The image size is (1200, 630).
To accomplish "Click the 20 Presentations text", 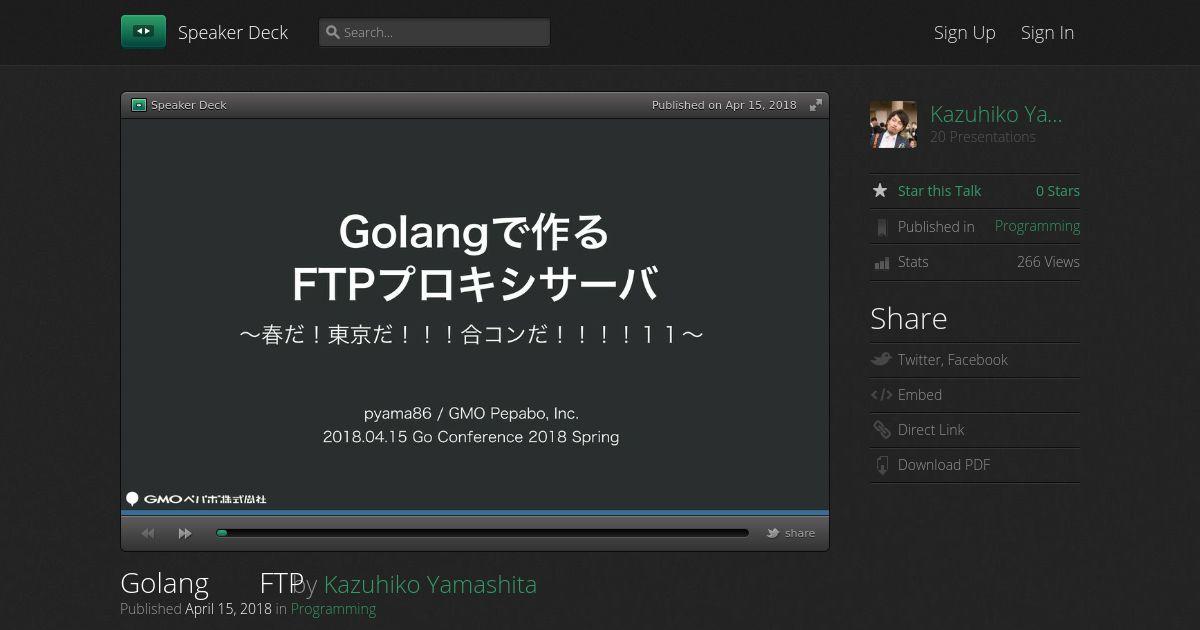I will point(983,137).
